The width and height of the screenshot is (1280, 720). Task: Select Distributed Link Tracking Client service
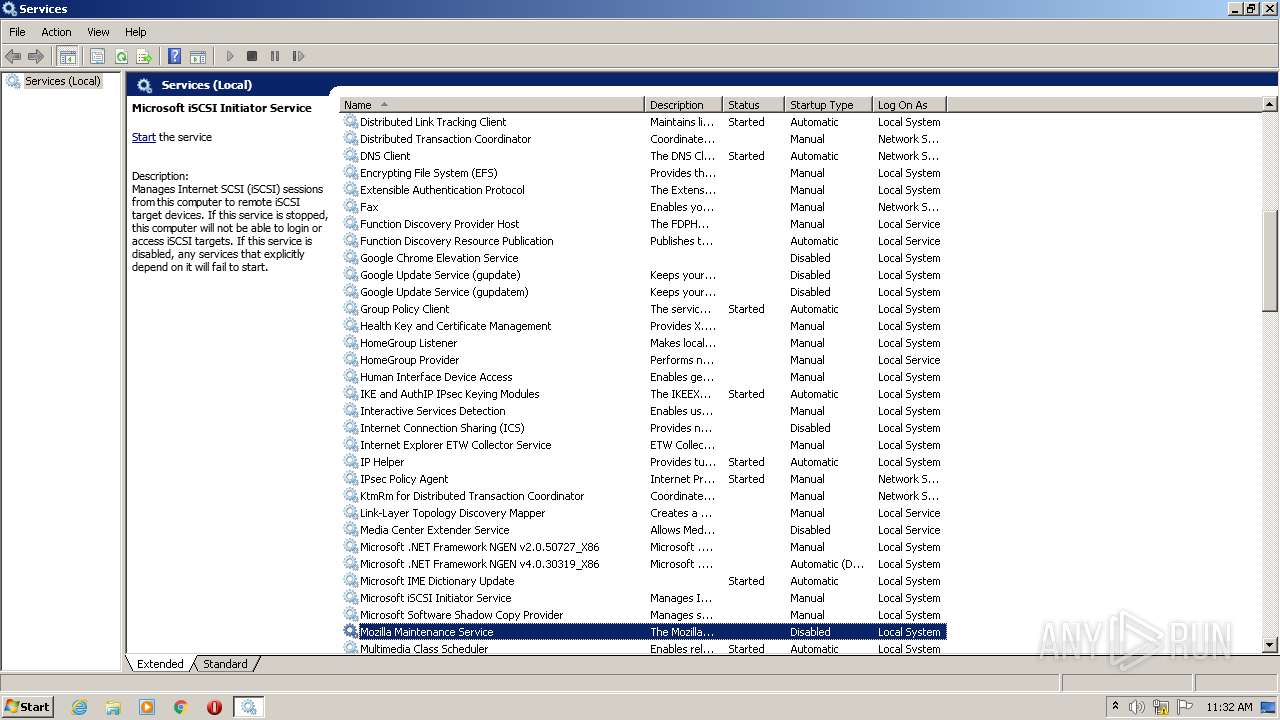[x=643, y=122]
